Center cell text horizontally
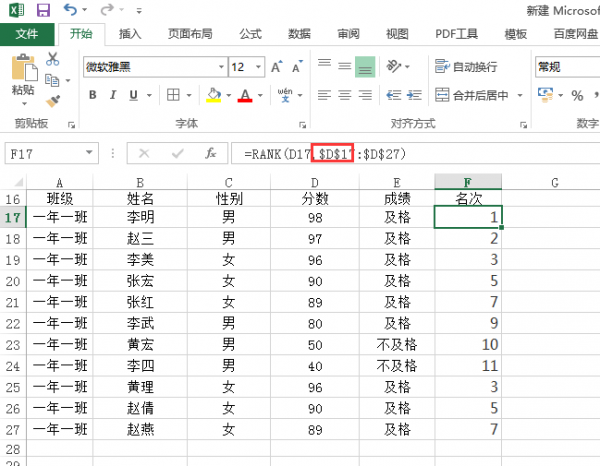The image size is (600, 466). point(345,95)
